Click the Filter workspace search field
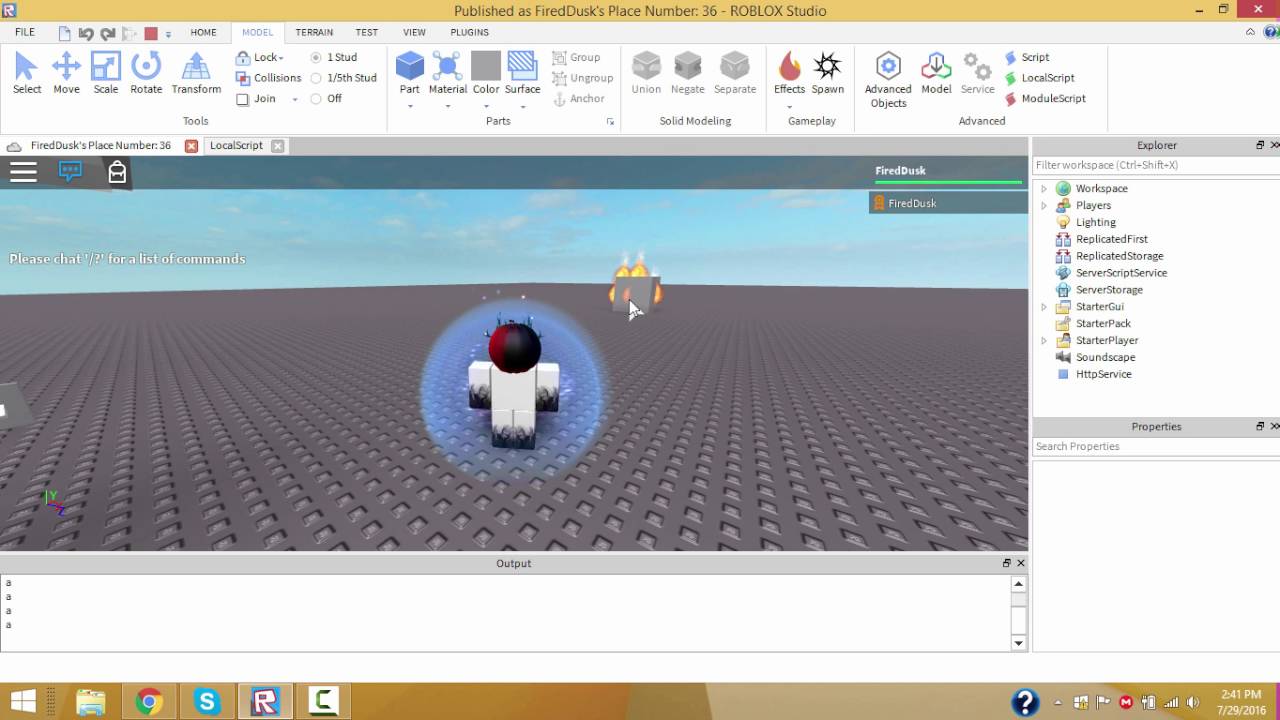 (1155, 165)
